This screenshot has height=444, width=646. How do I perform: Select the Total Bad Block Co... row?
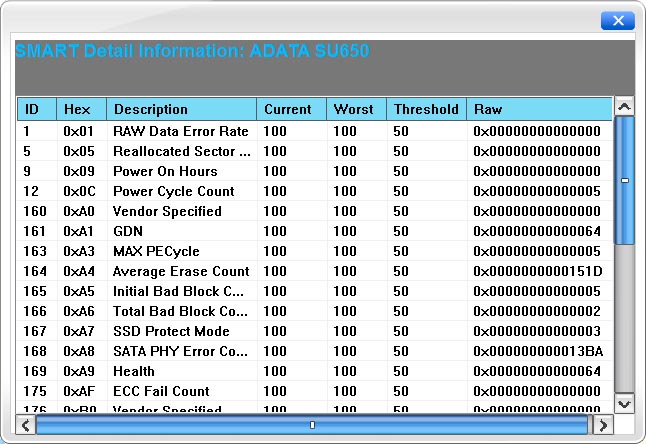(315, 311)
